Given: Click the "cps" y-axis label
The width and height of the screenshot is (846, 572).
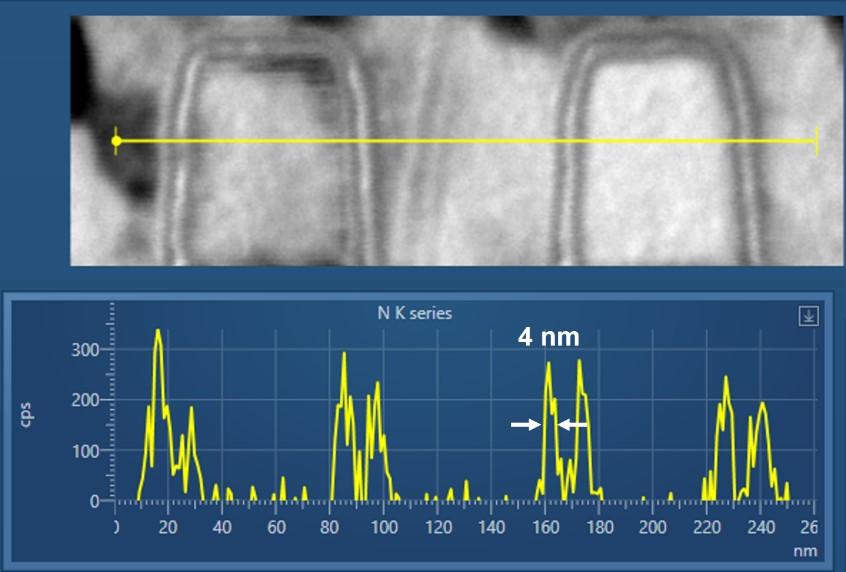Looking at the screenshot, I should 29,416.
